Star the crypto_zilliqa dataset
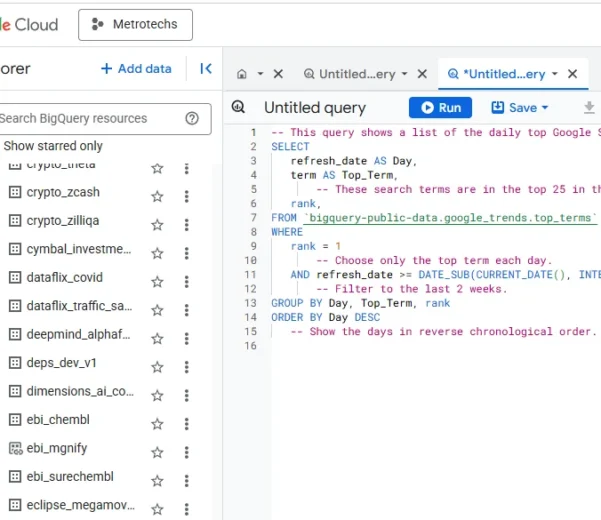Screen dimensions: 601x520 157,225
